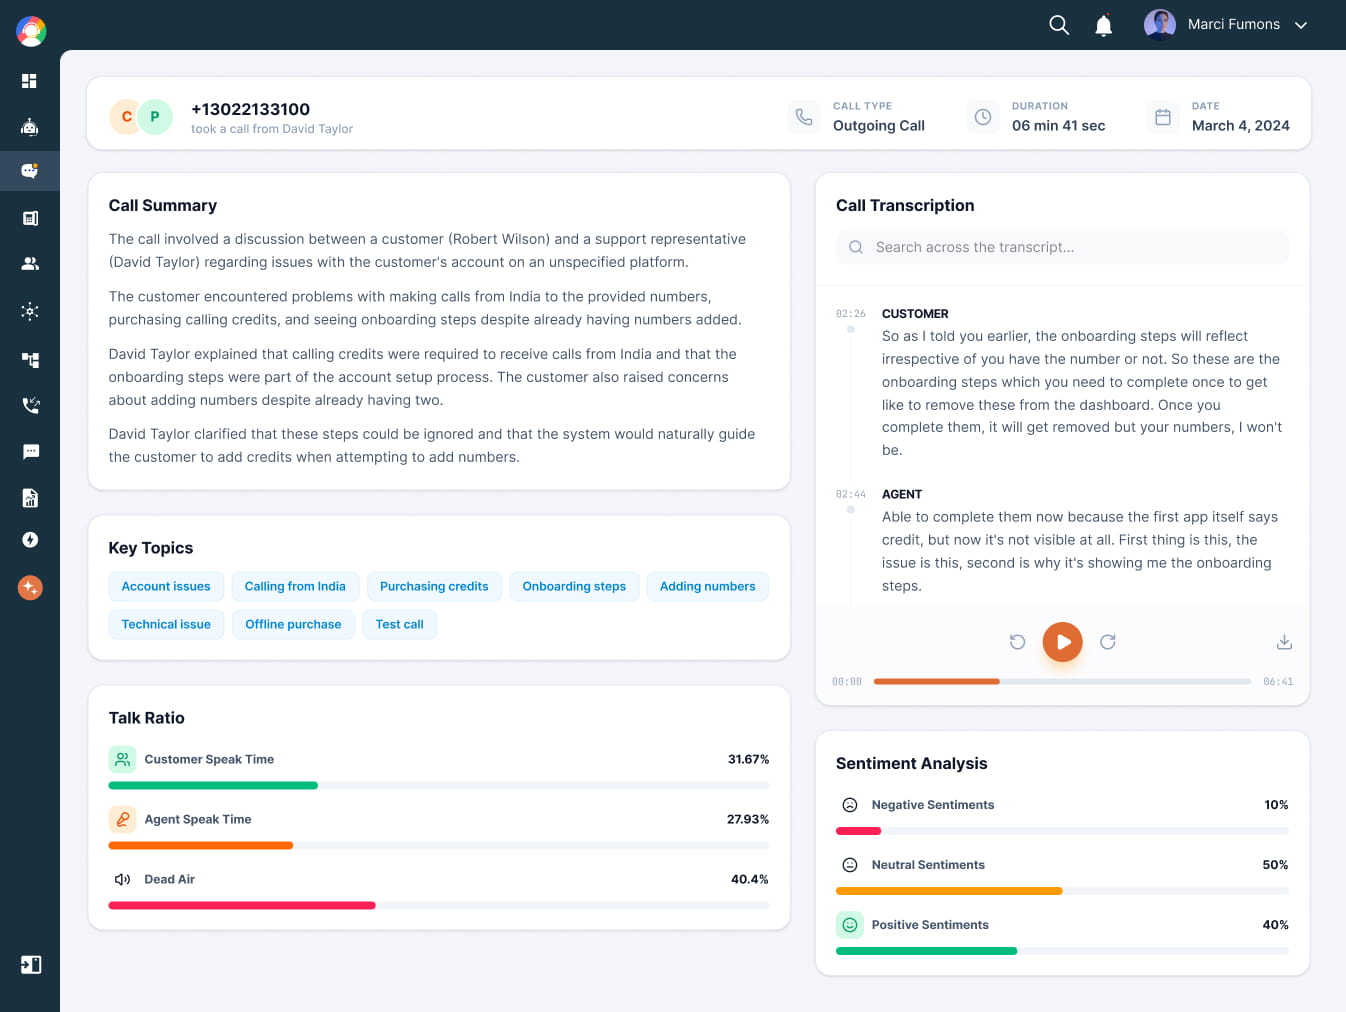The height and width of the screenshot is (1012, 1346).
Task: Click the orange C participant avatar
Action: (125, 117)
